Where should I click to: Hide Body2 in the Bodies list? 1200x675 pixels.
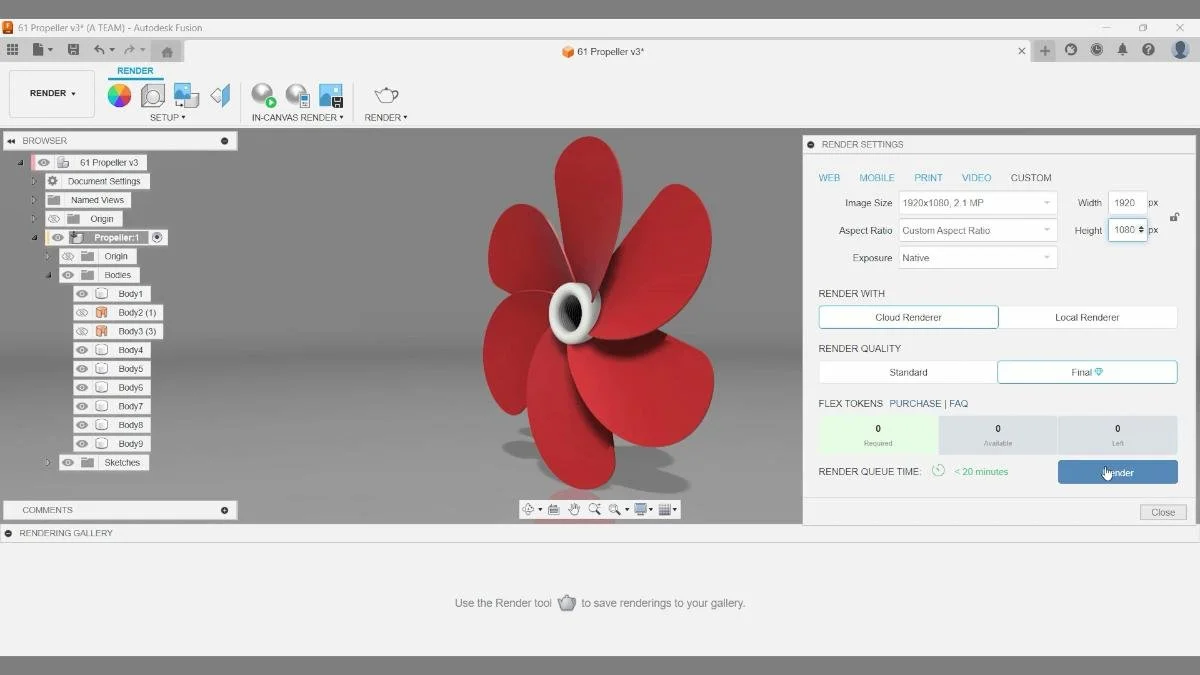pos(82,312)
